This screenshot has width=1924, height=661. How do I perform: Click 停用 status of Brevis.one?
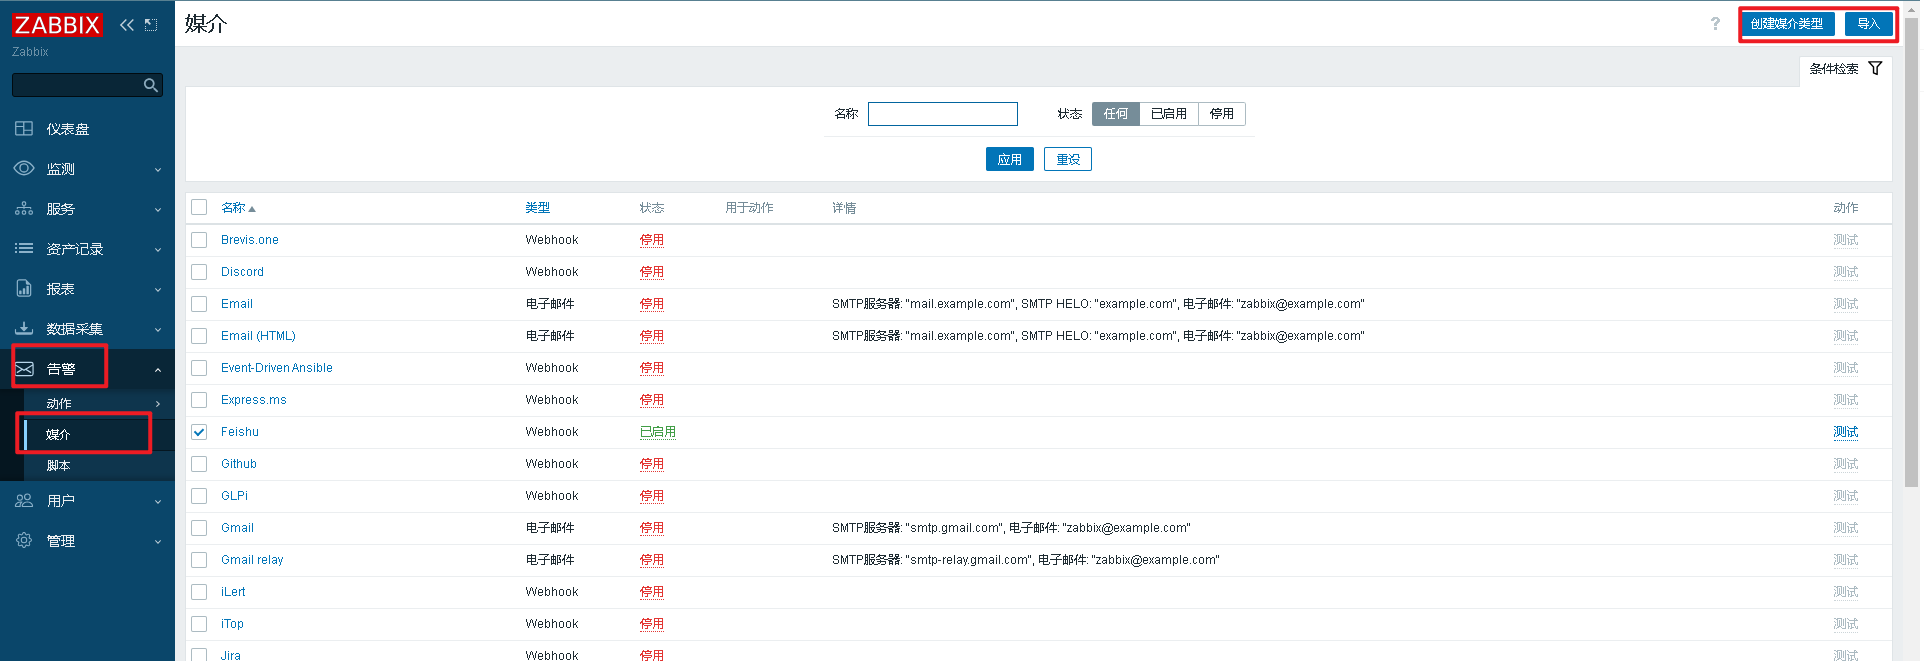pyautogui.click(x=652, y=240)
